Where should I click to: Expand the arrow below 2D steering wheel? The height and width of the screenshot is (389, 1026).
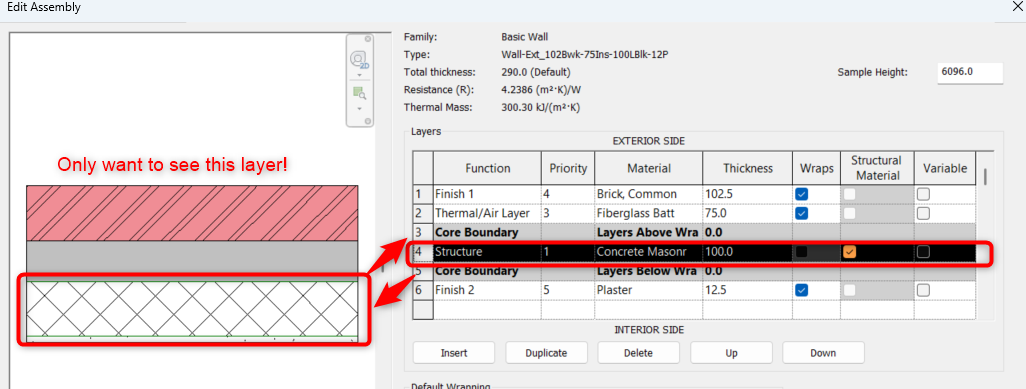[x=359, y=75]
